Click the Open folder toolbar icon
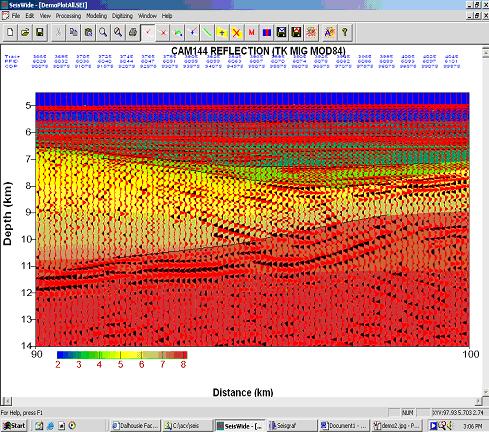 pos(25,32)
